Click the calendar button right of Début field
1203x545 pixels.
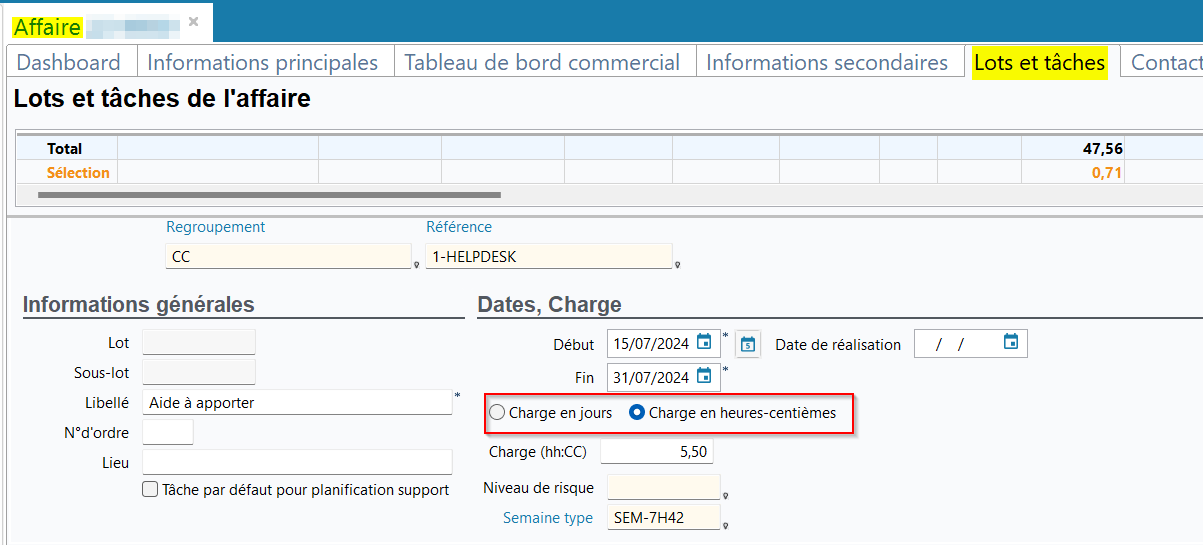748,344
